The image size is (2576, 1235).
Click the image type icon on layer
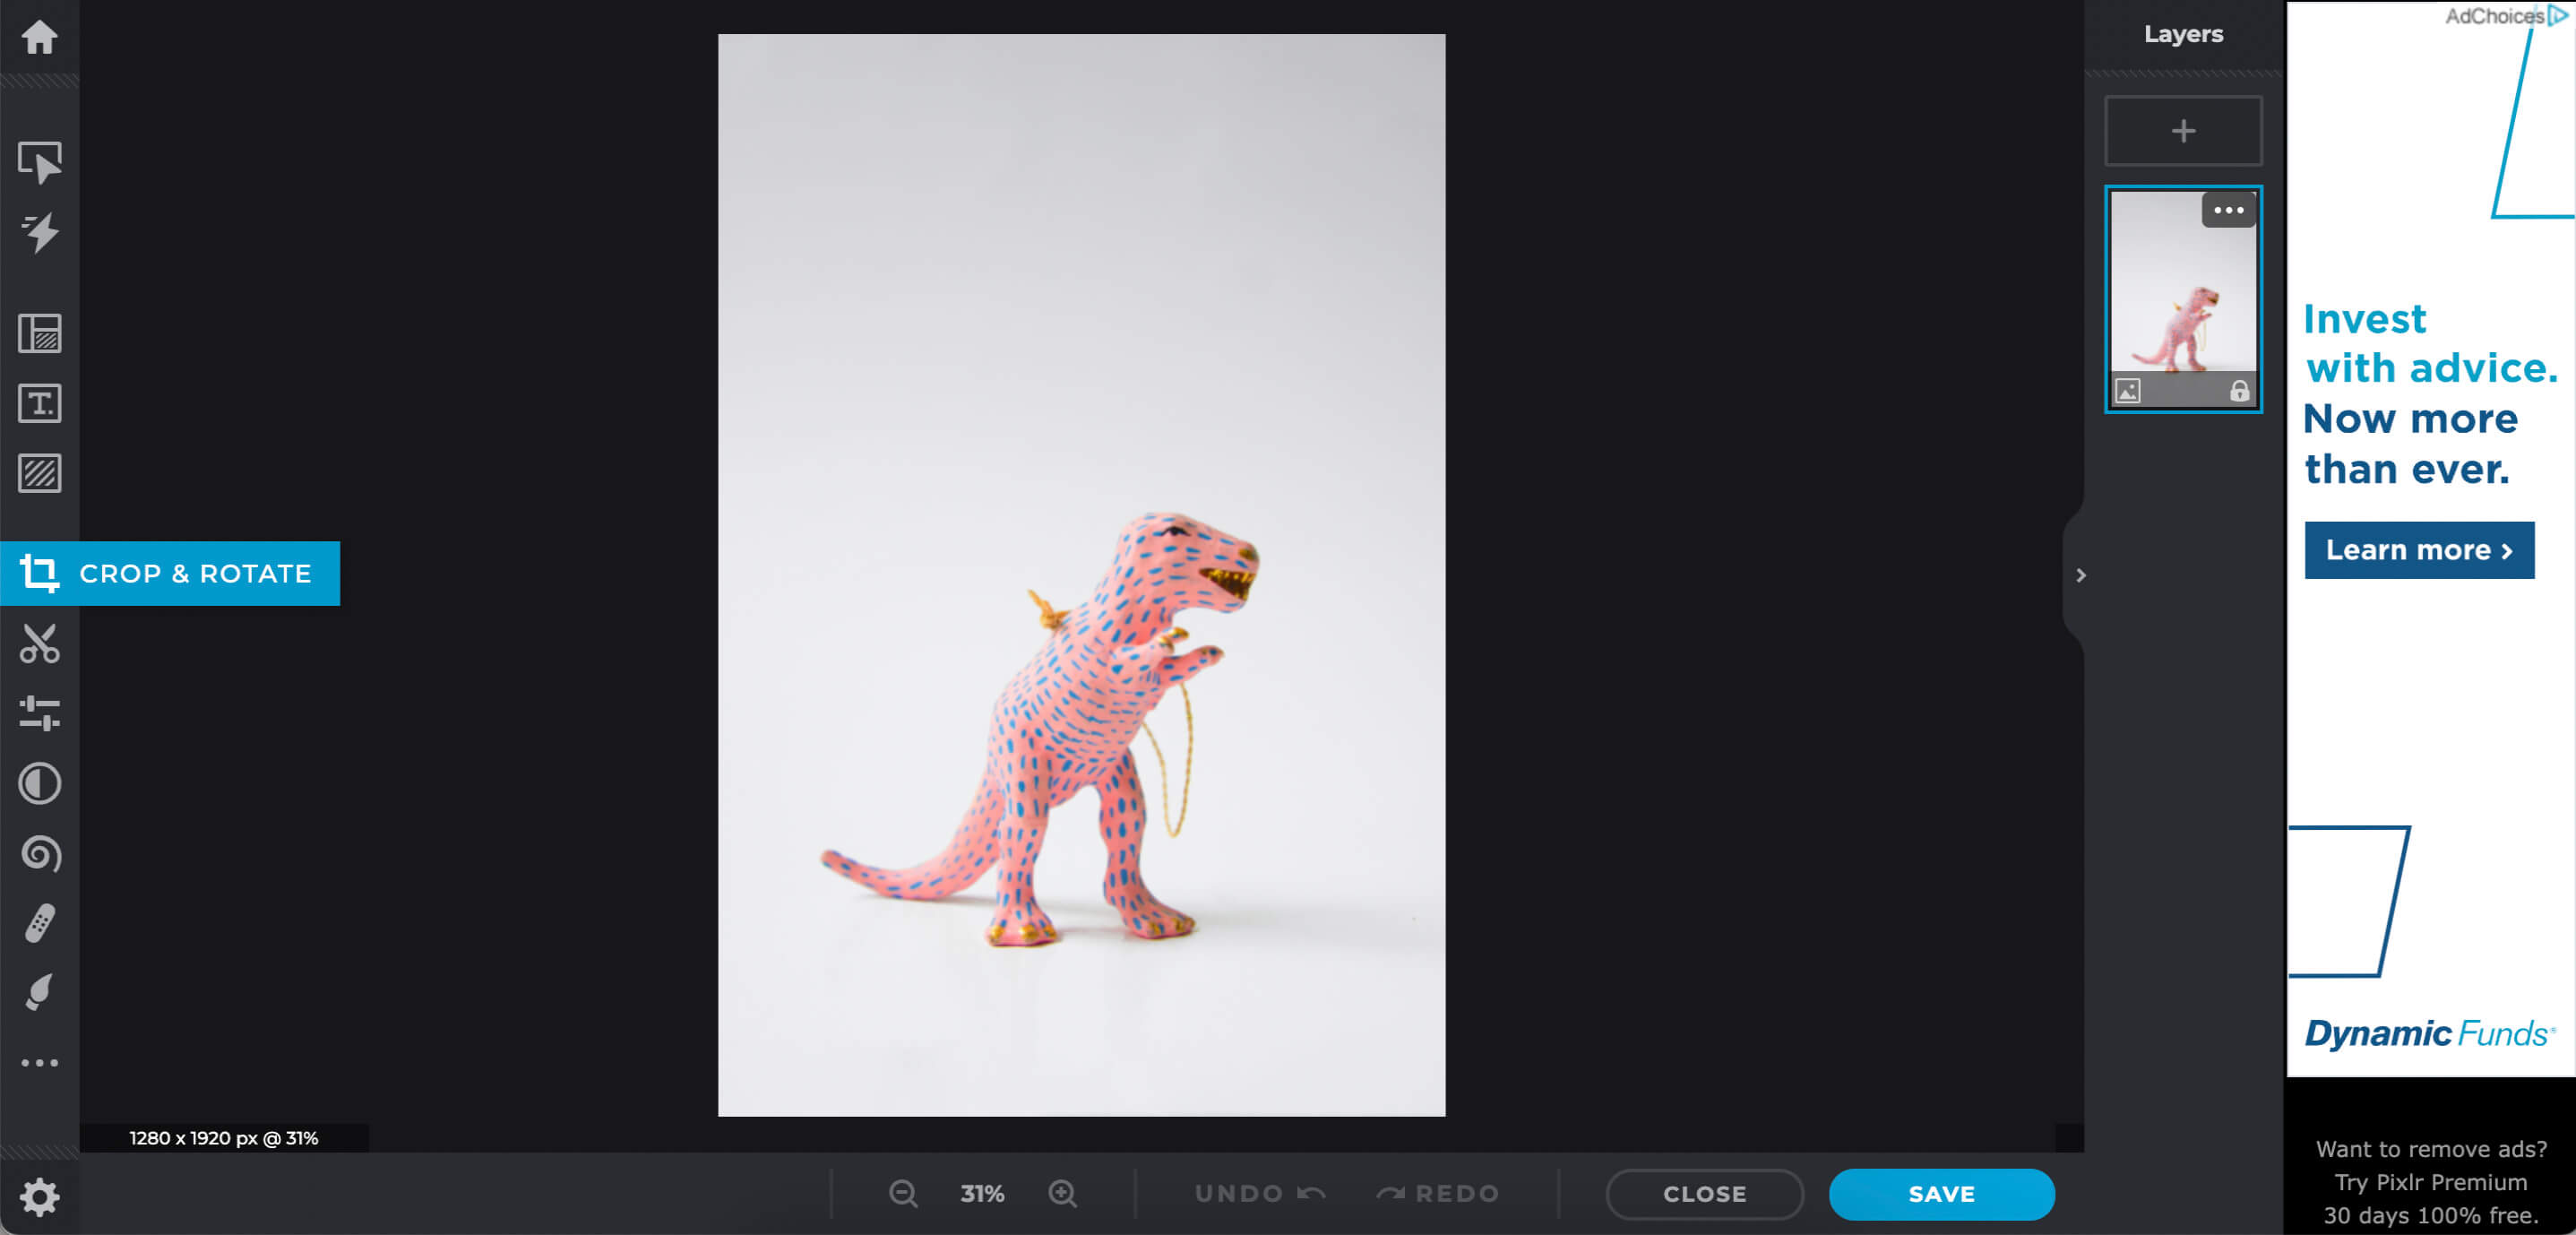[x=2128, y=391]
